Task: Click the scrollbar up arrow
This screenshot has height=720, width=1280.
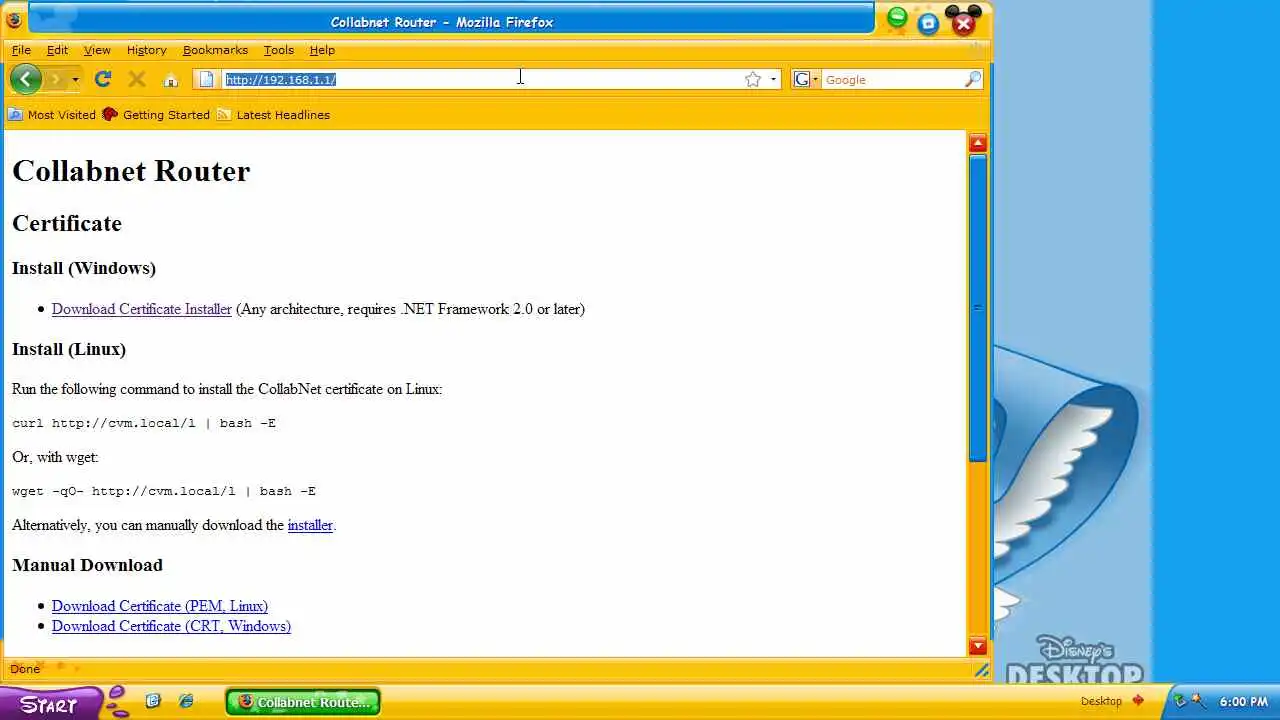Action: [978, 143]
